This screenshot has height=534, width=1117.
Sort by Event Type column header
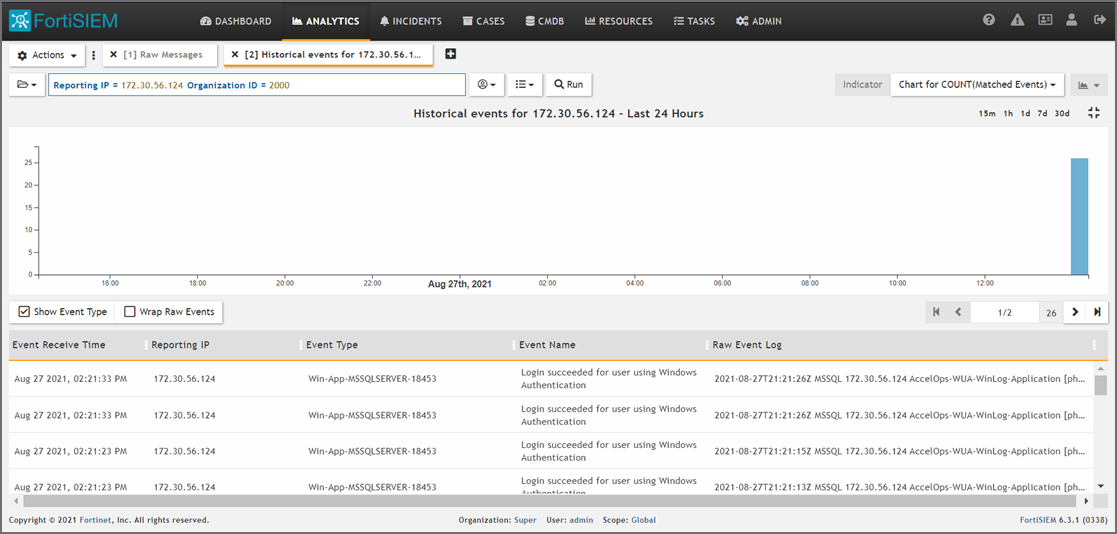tap(332, 345)
